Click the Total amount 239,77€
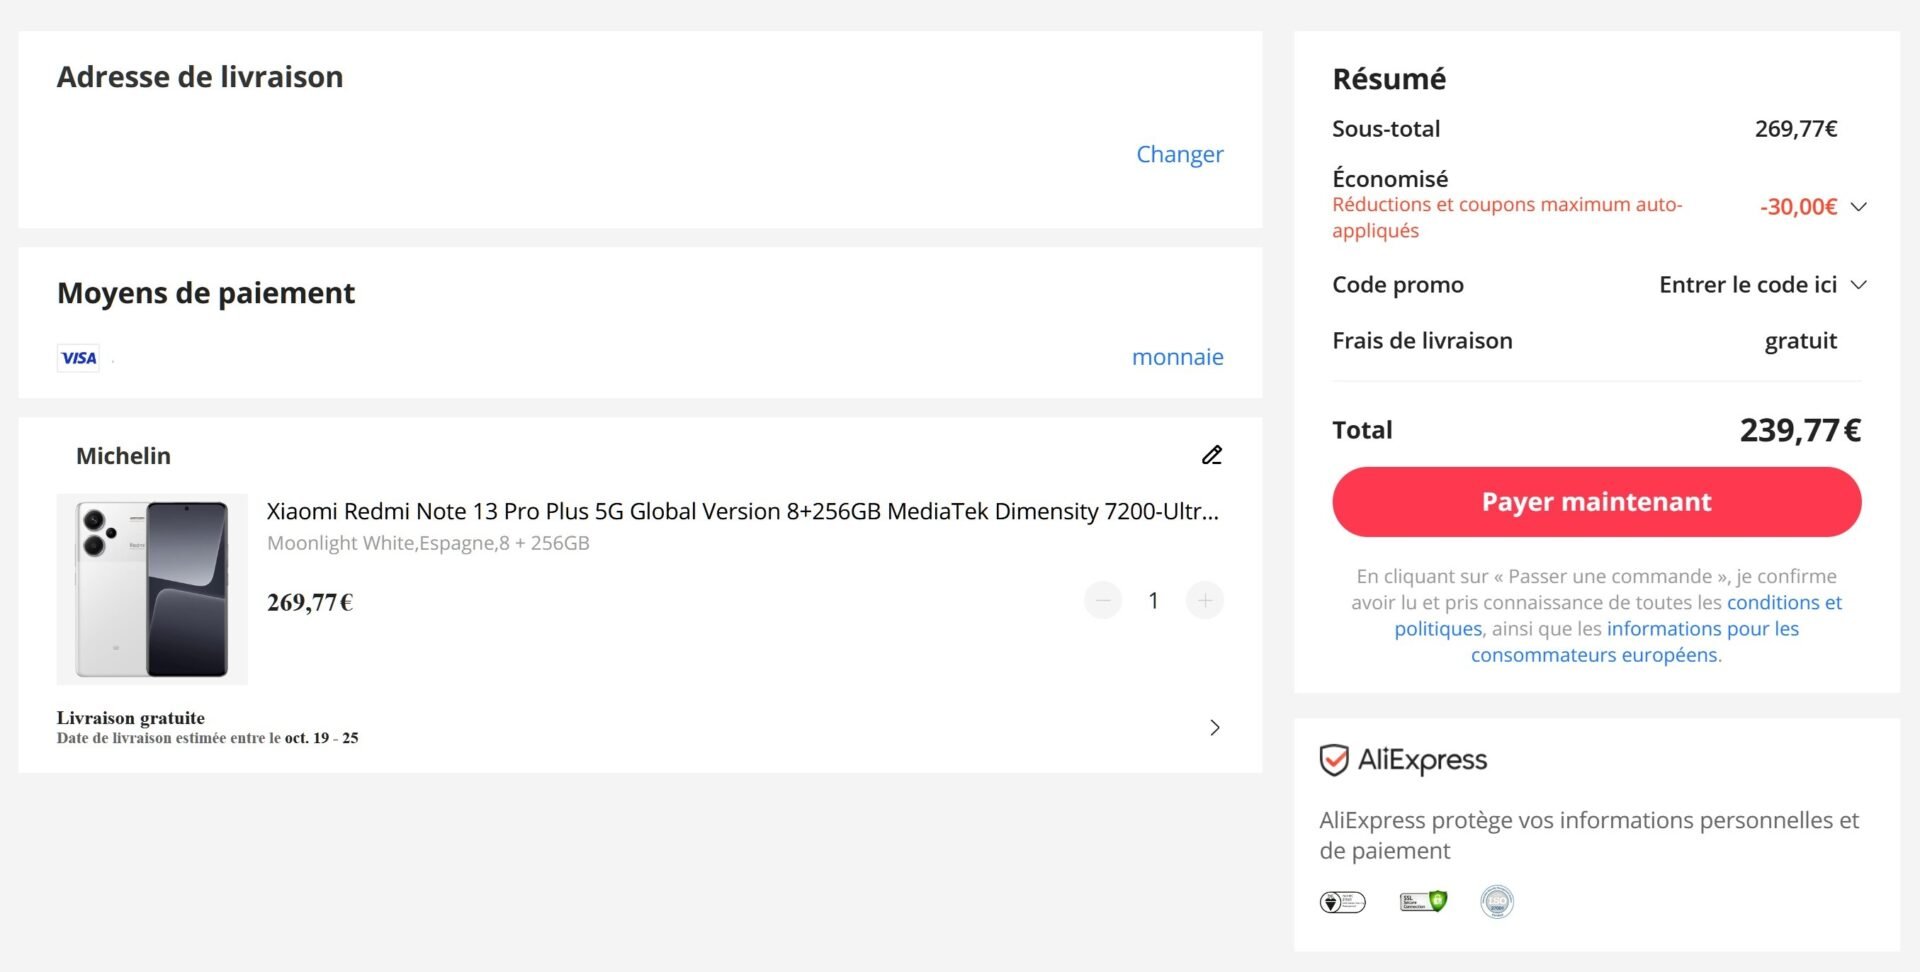 coord(1800,430)
